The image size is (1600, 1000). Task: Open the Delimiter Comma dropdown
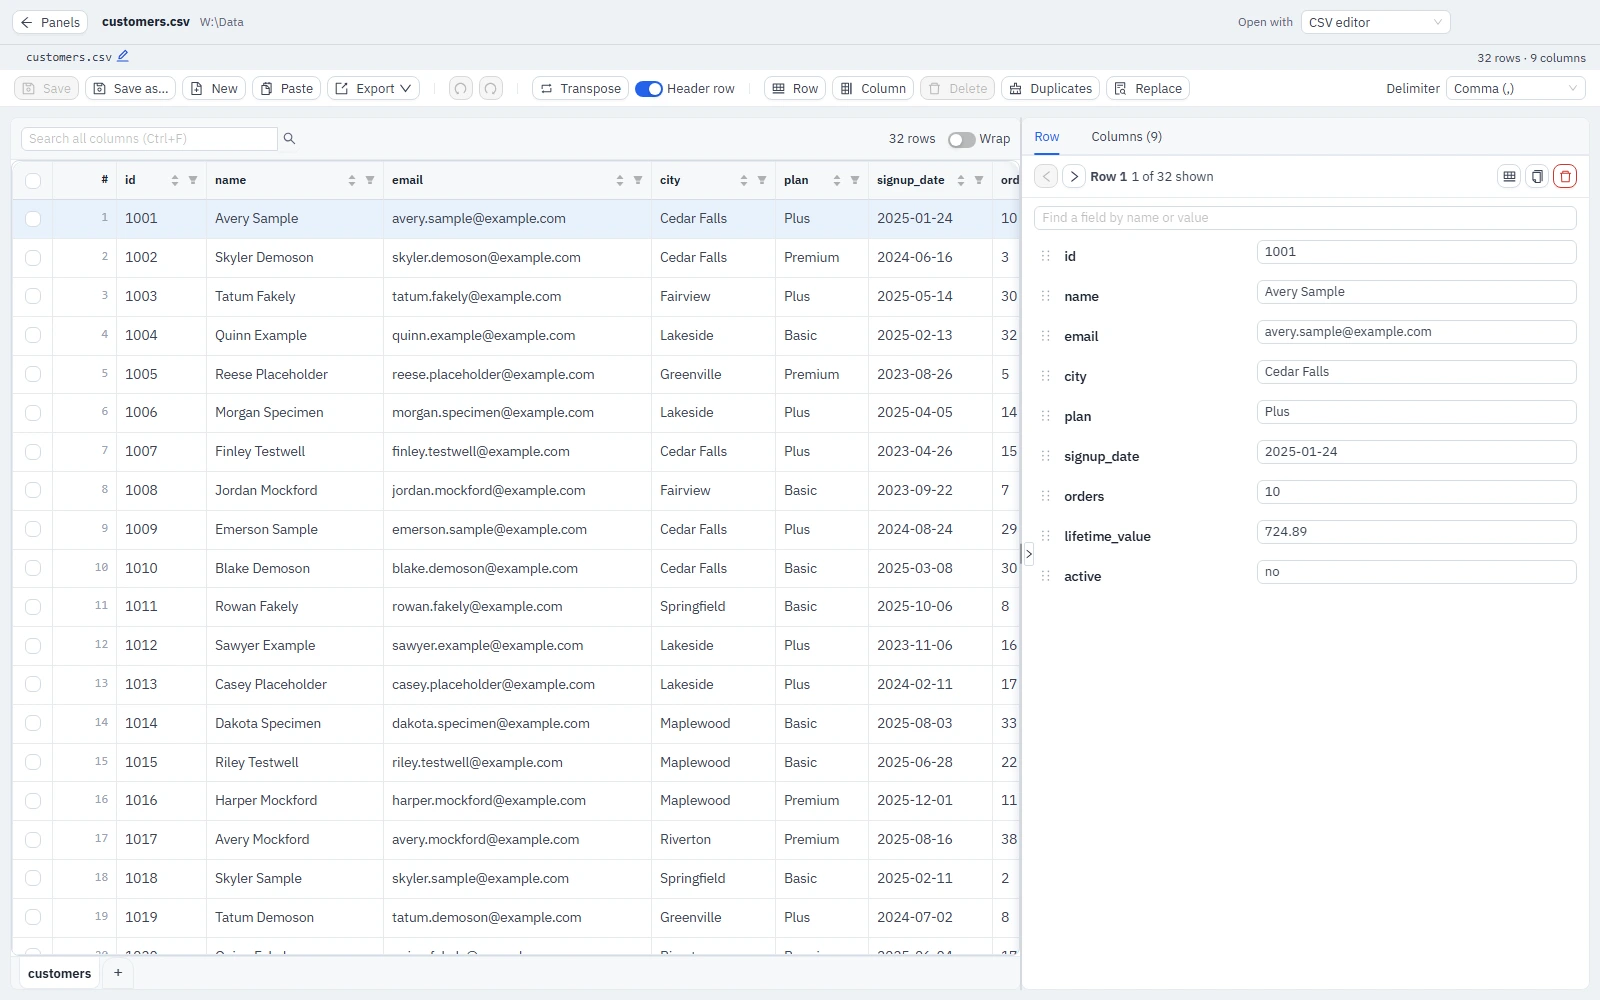coord(1516,88)
